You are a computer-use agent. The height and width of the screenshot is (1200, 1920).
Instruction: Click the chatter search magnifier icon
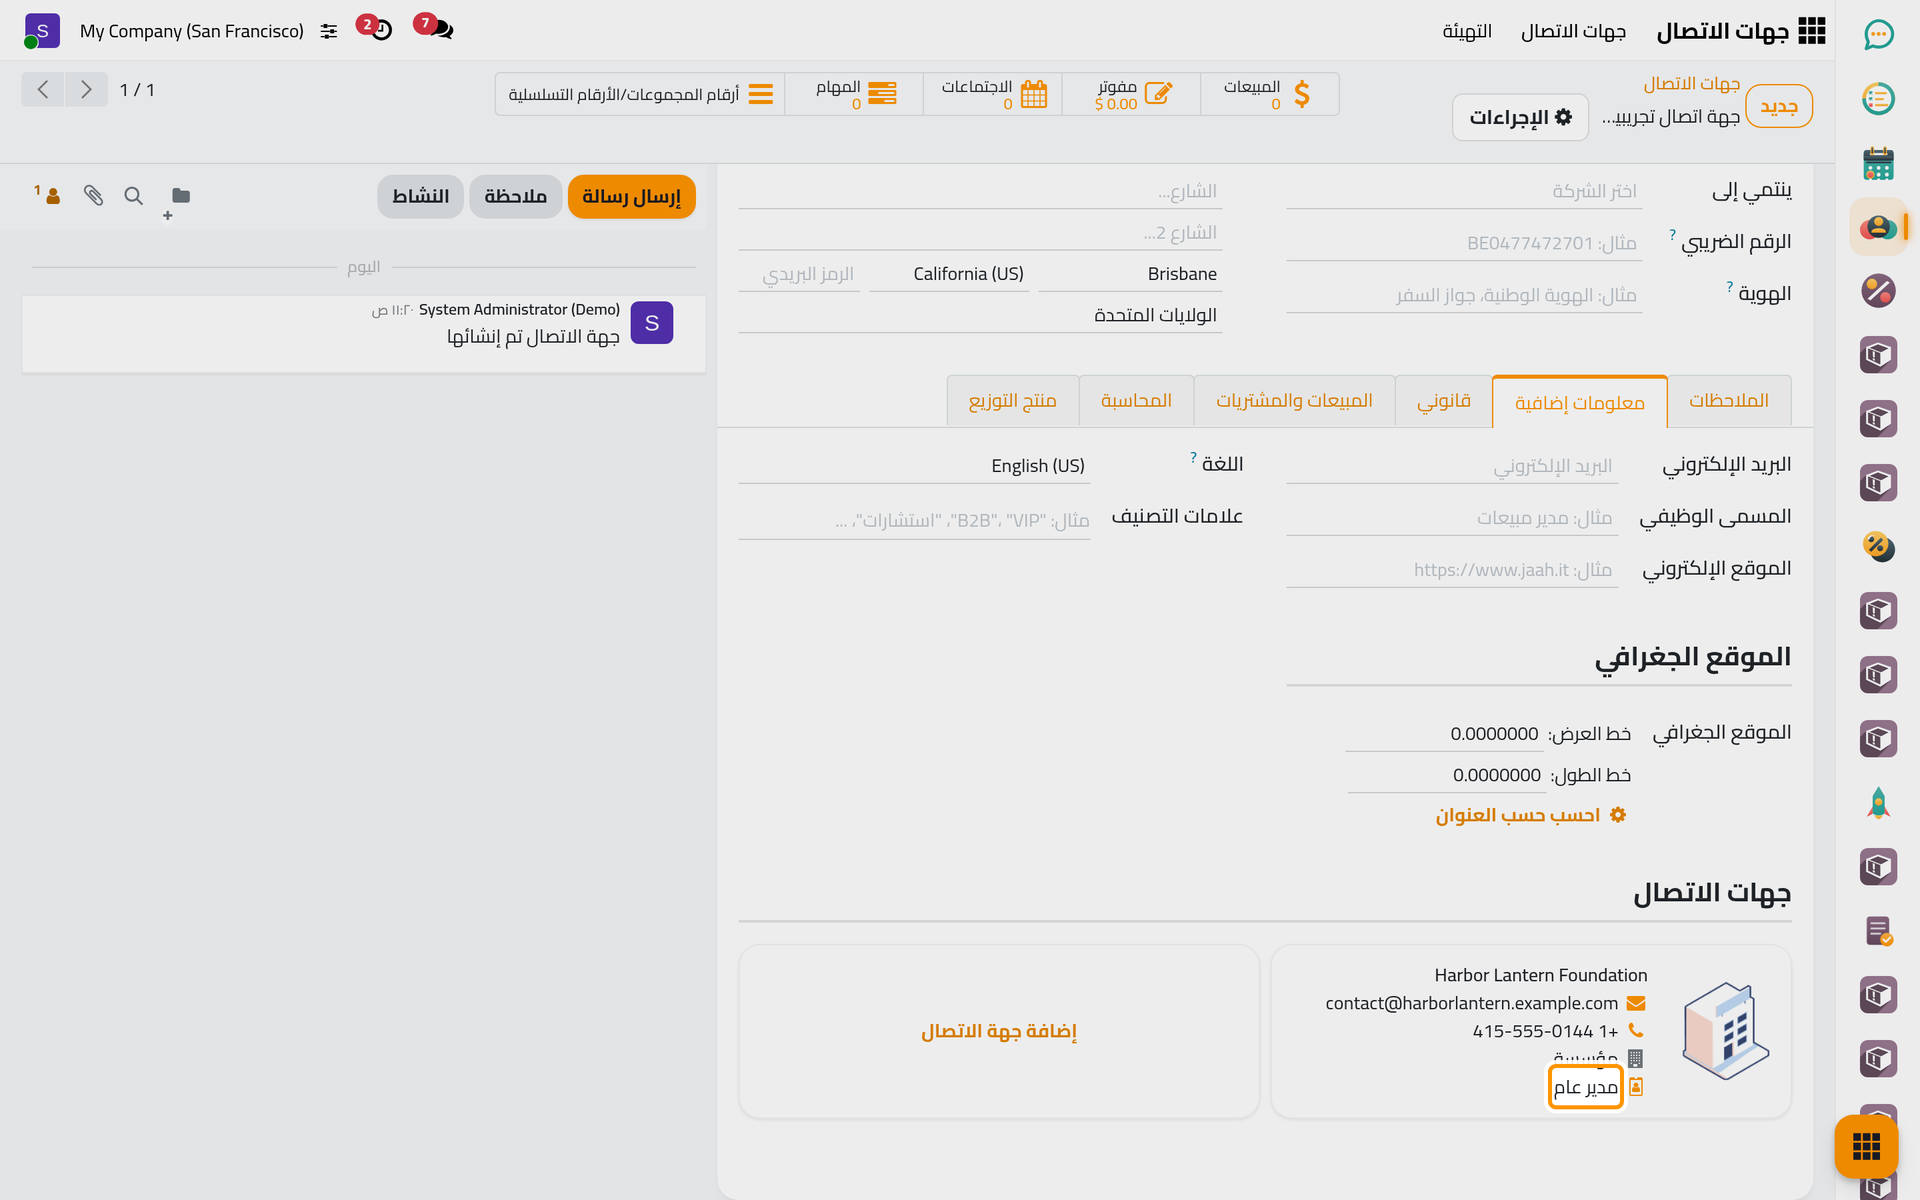(x=133, y=196)
